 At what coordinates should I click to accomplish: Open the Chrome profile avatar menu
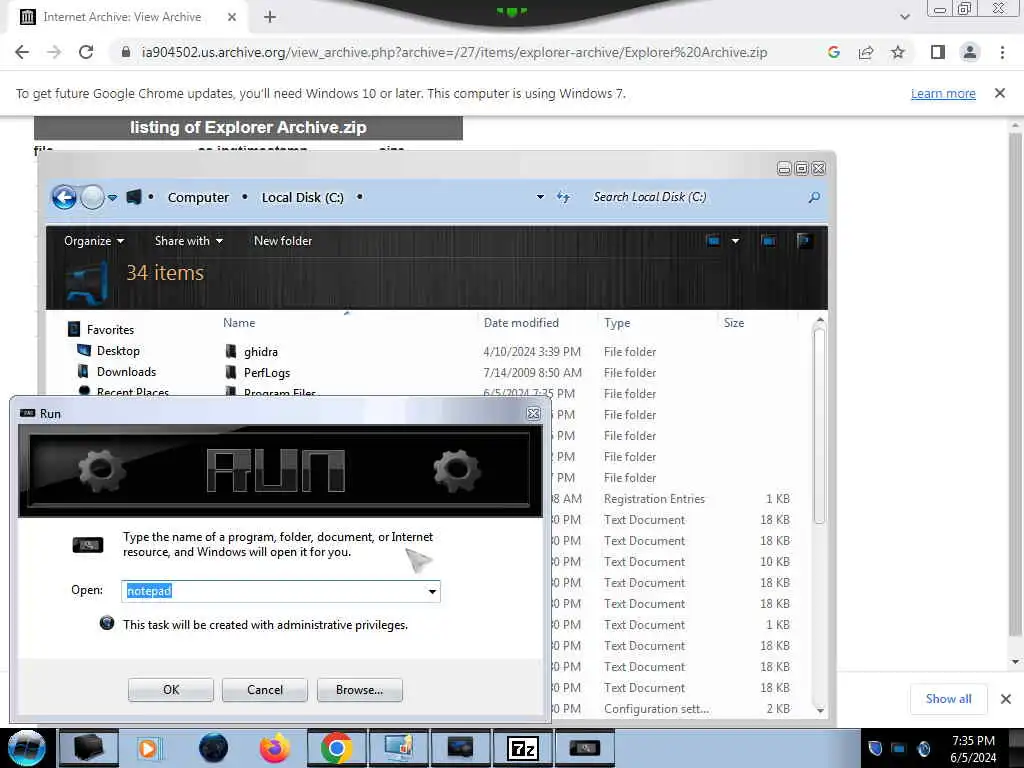[x=970, y=52]
